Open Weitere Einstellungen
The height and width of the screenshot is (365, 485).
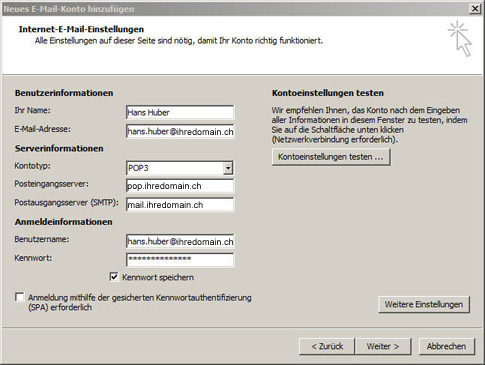[424, 304]
